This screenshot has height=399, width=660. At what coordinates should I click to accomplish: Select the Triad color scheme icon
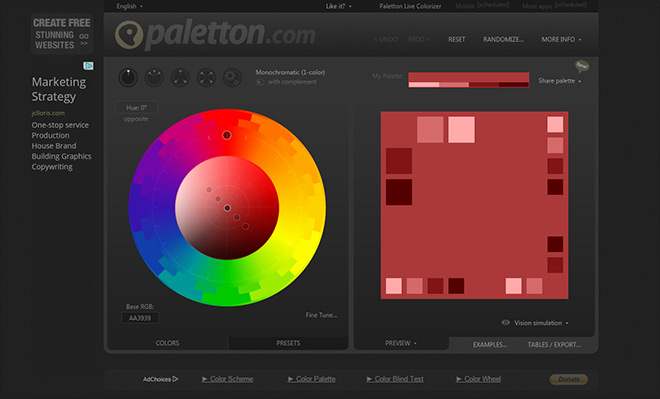pyautogui.click(x=180, y=78)
